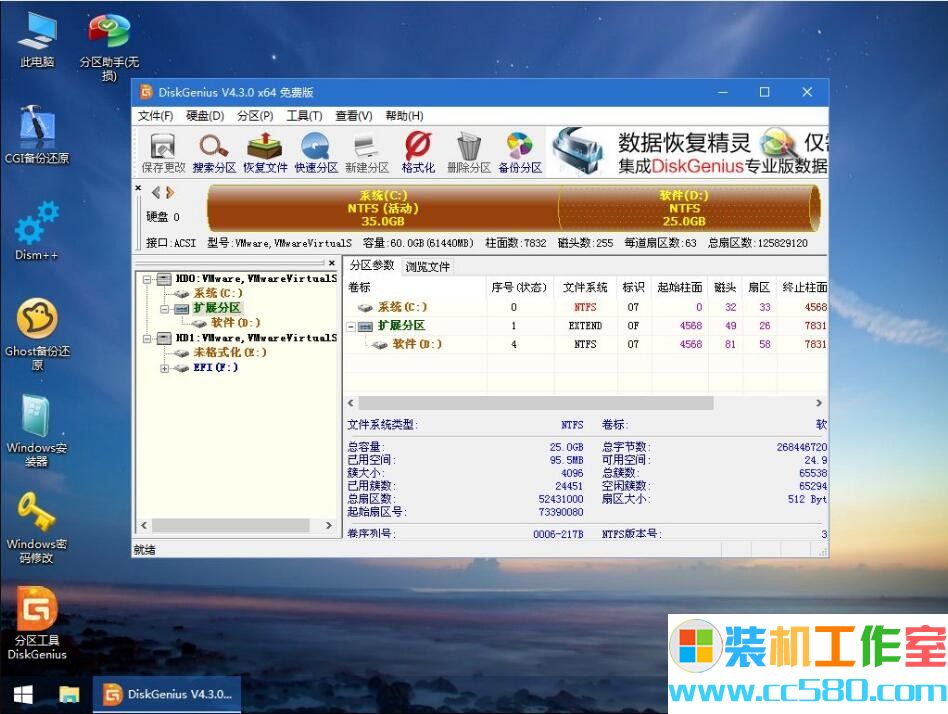Click the Save Changes (保存更改) toolbar icon
Viewport: 948px width, 714px height.
(x=163, y=153)
